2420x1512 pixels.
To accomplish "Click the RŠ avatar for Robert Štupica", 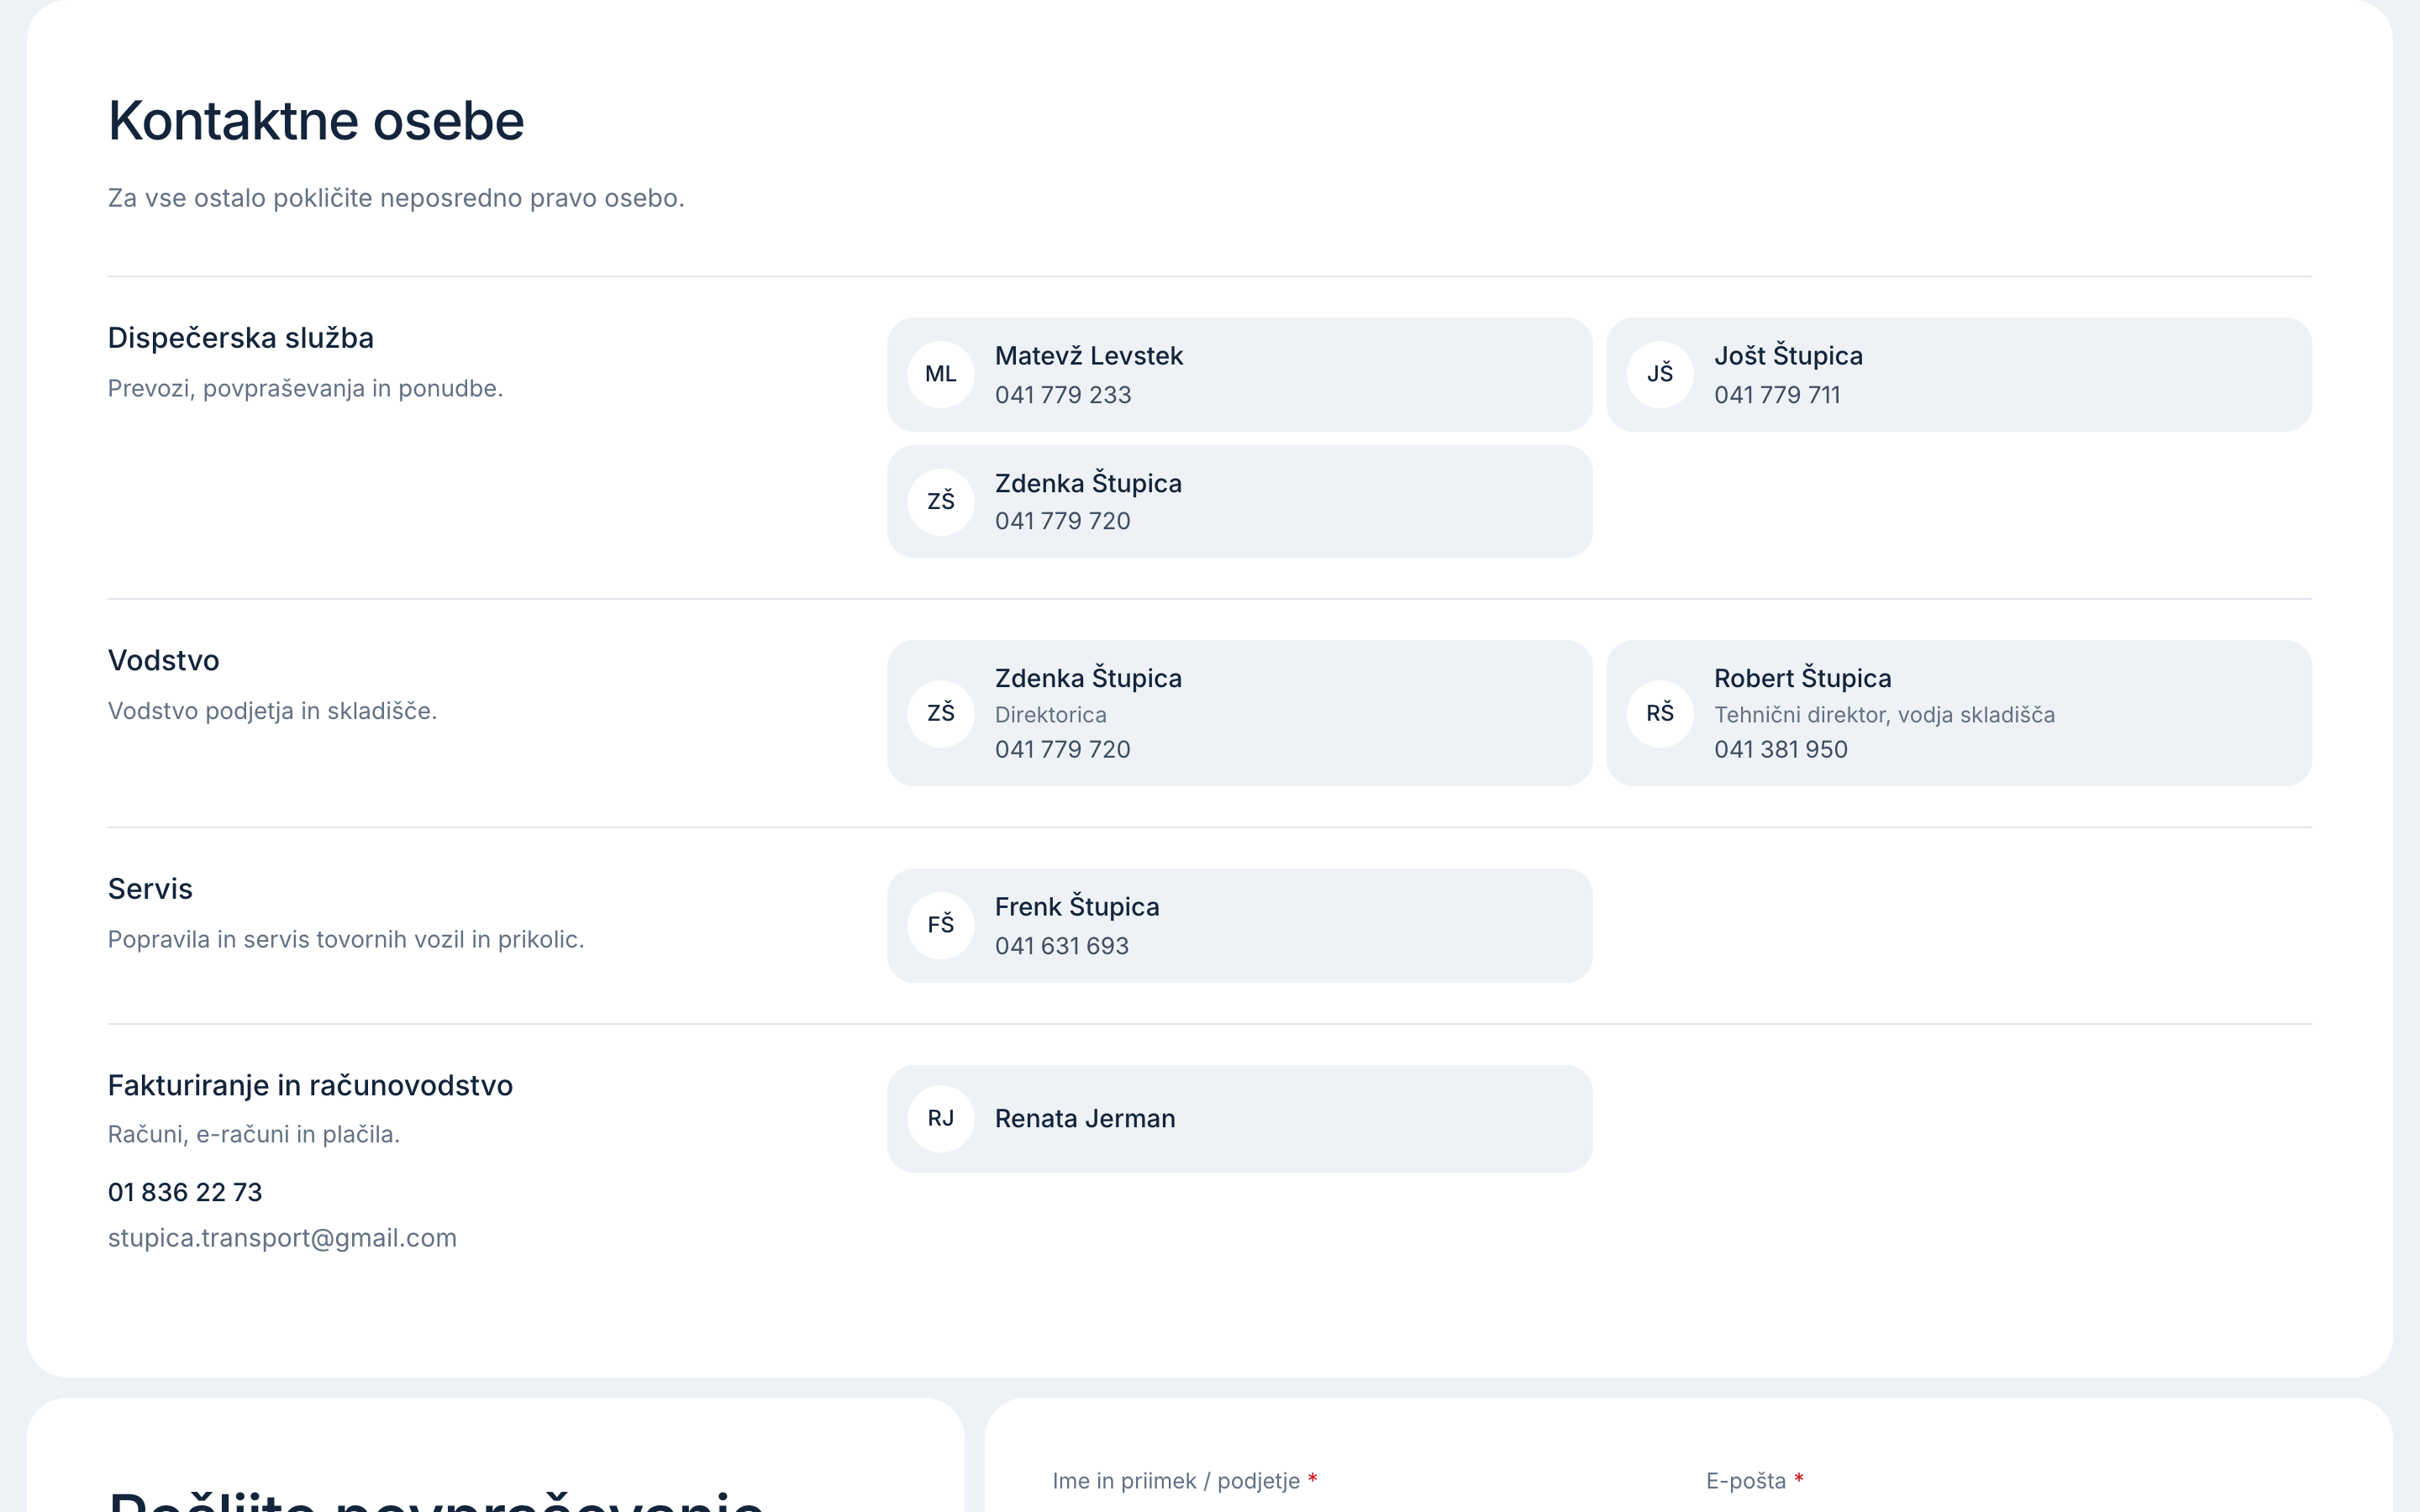I will pos(1660,713).
